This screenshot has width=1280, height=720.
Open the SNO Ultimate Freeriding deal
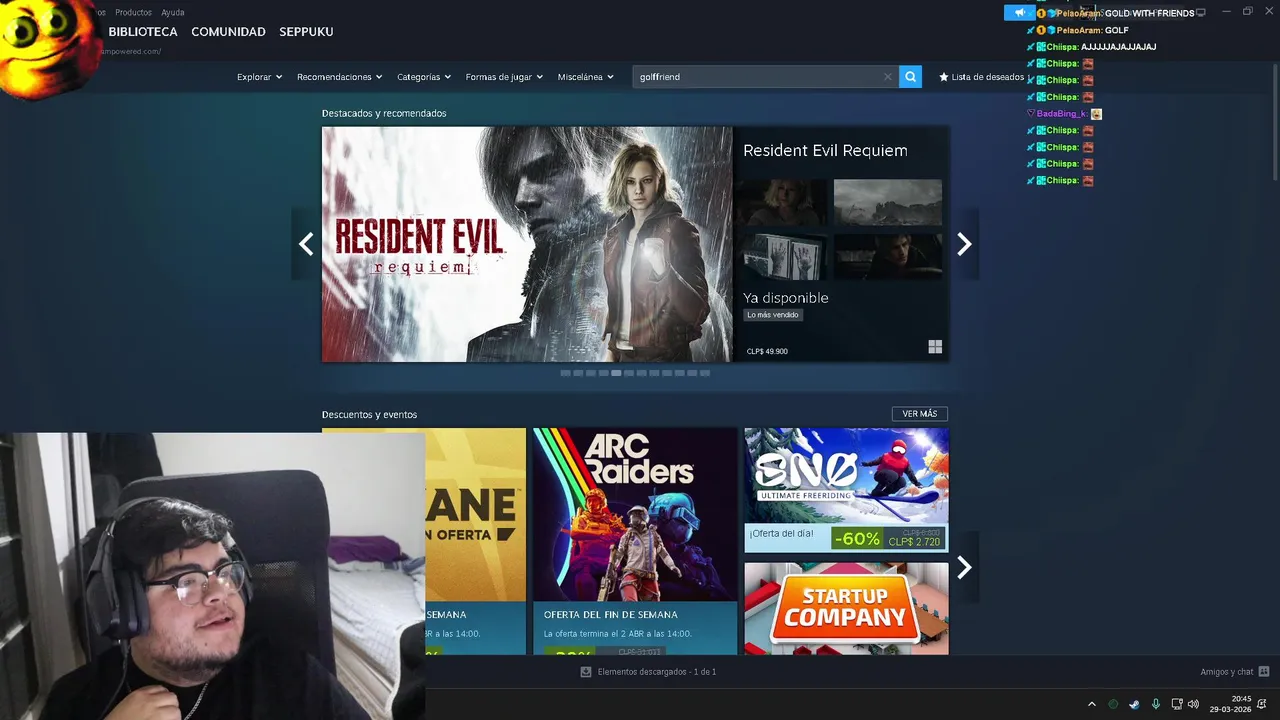846,490
